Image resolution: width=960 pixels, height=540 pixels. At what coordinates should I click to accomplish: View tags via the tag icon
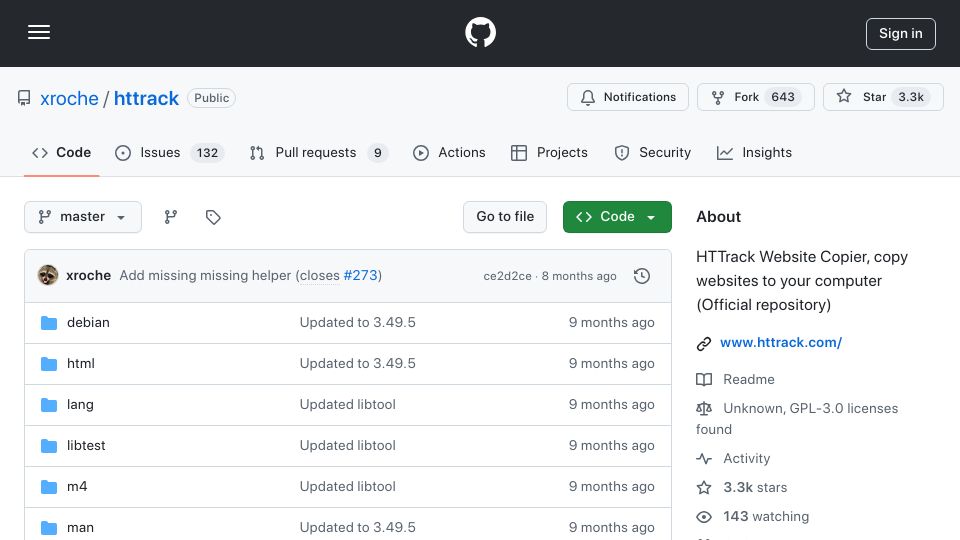tap(213, 217)
